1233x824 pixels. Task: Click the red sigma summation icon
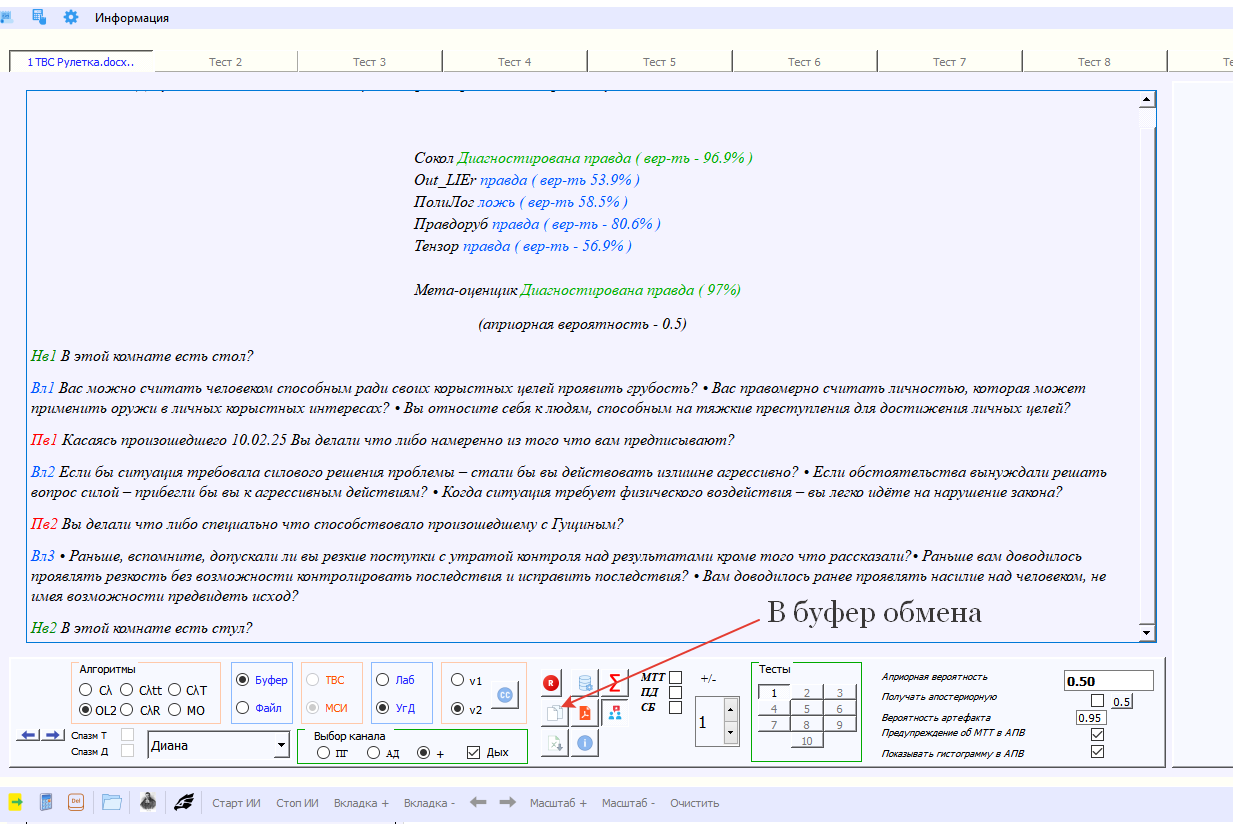[x=615, y=683]
